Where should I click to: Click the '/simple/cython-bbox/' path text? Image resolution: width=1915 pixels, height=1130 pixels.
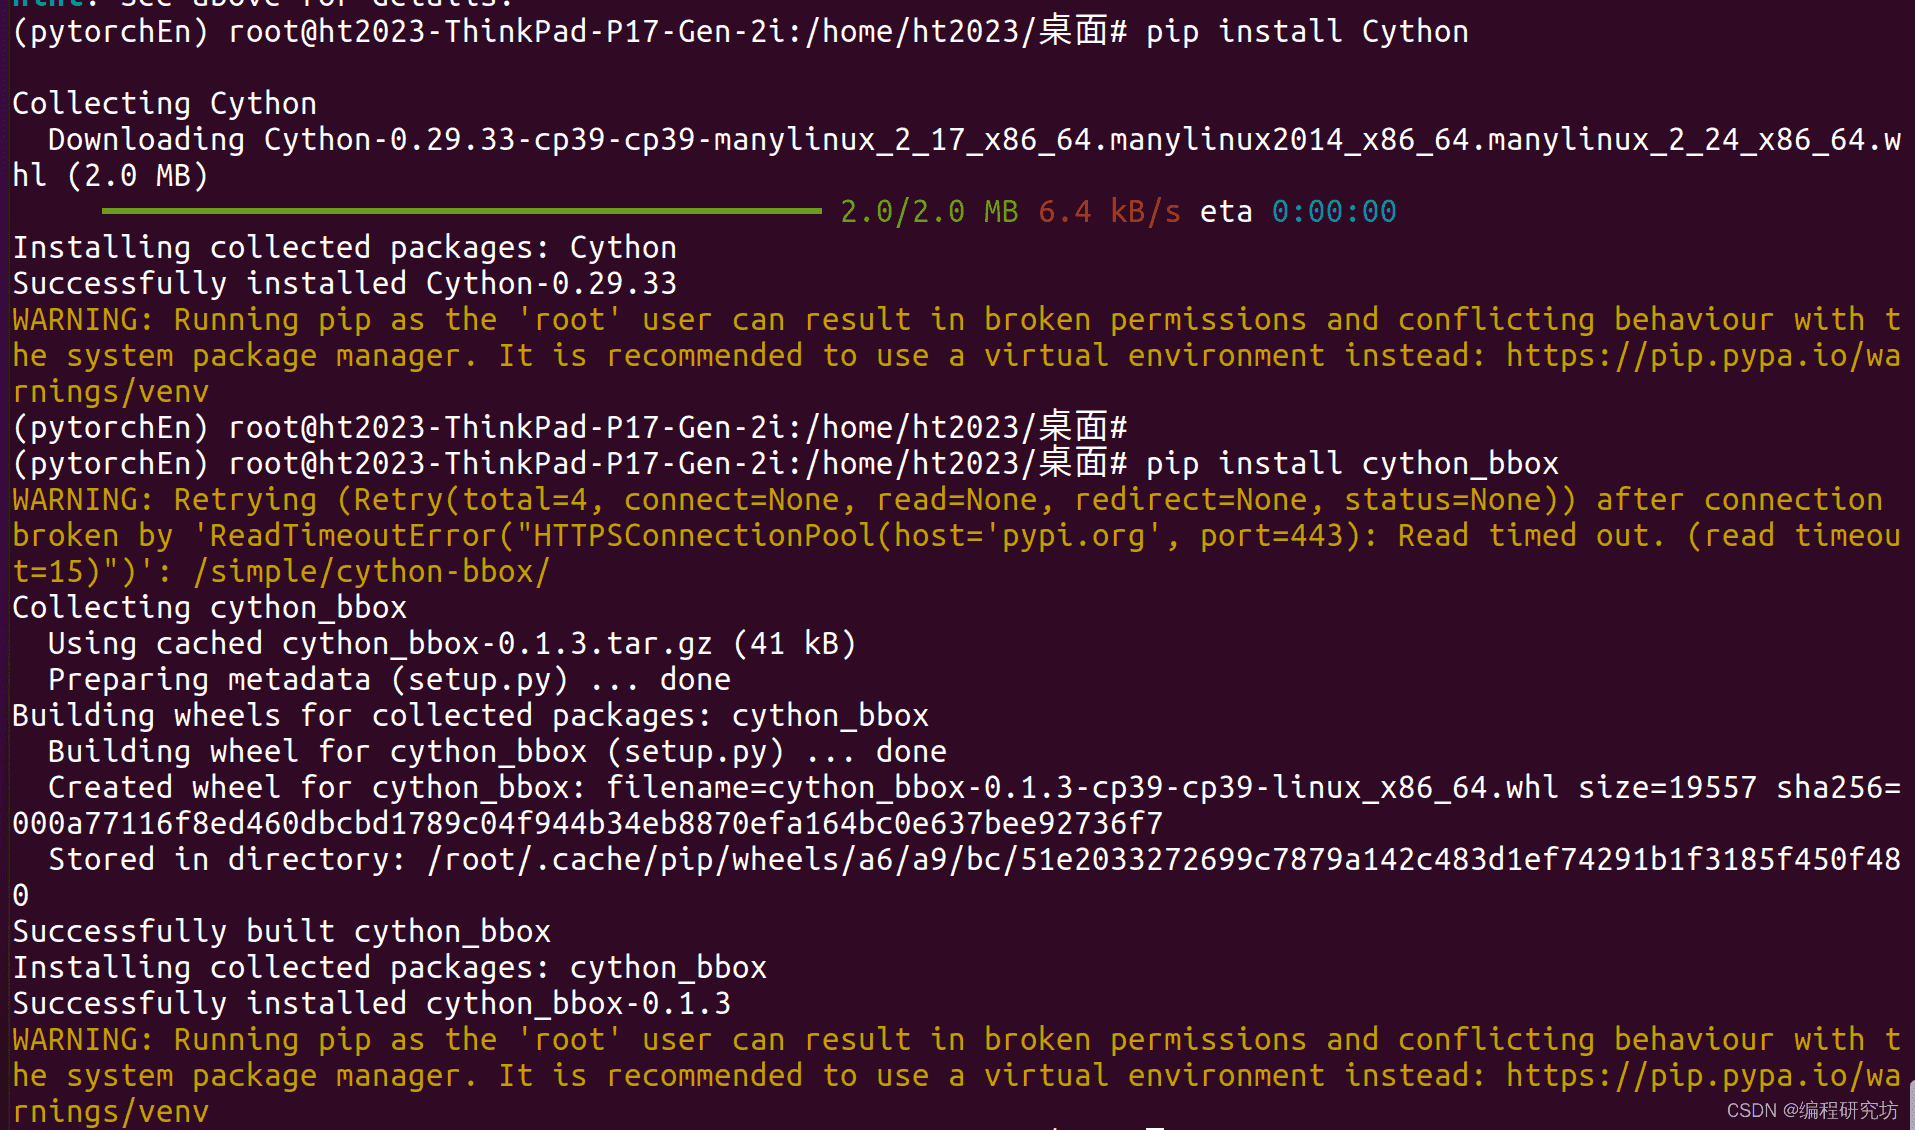tap(371, 572)
